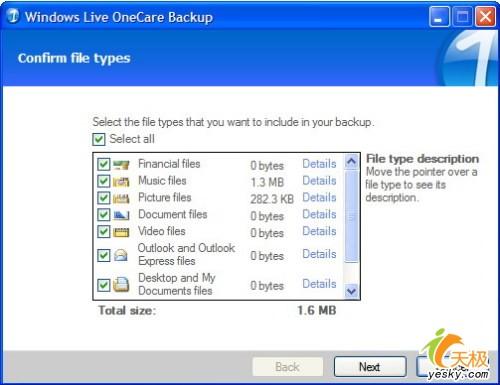Minimize the OneCare Backup window

[439, 17]
